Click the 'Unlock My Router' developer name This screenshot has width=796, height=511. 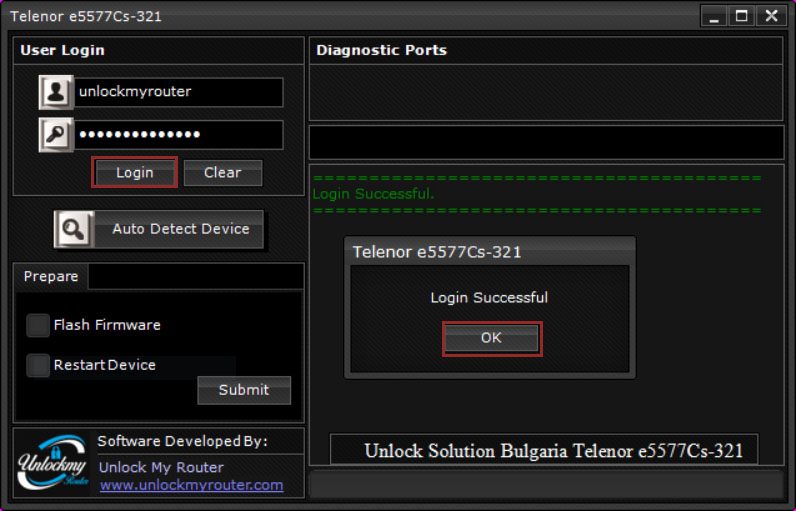pyautogui.click(x=161, y=467)
